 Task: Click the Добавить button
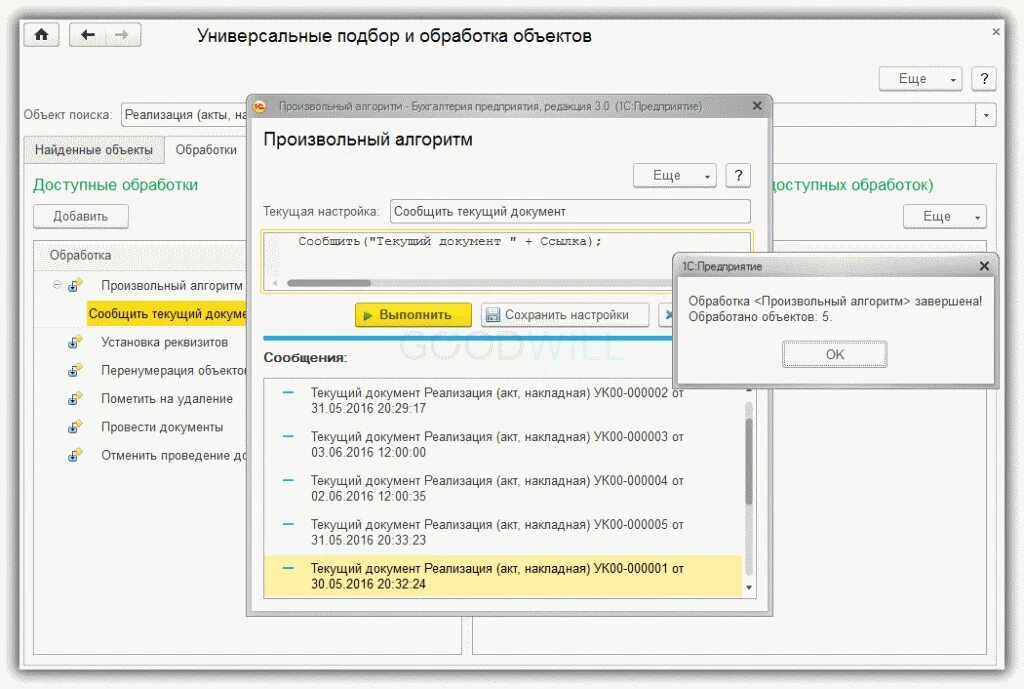click(80, 216)
